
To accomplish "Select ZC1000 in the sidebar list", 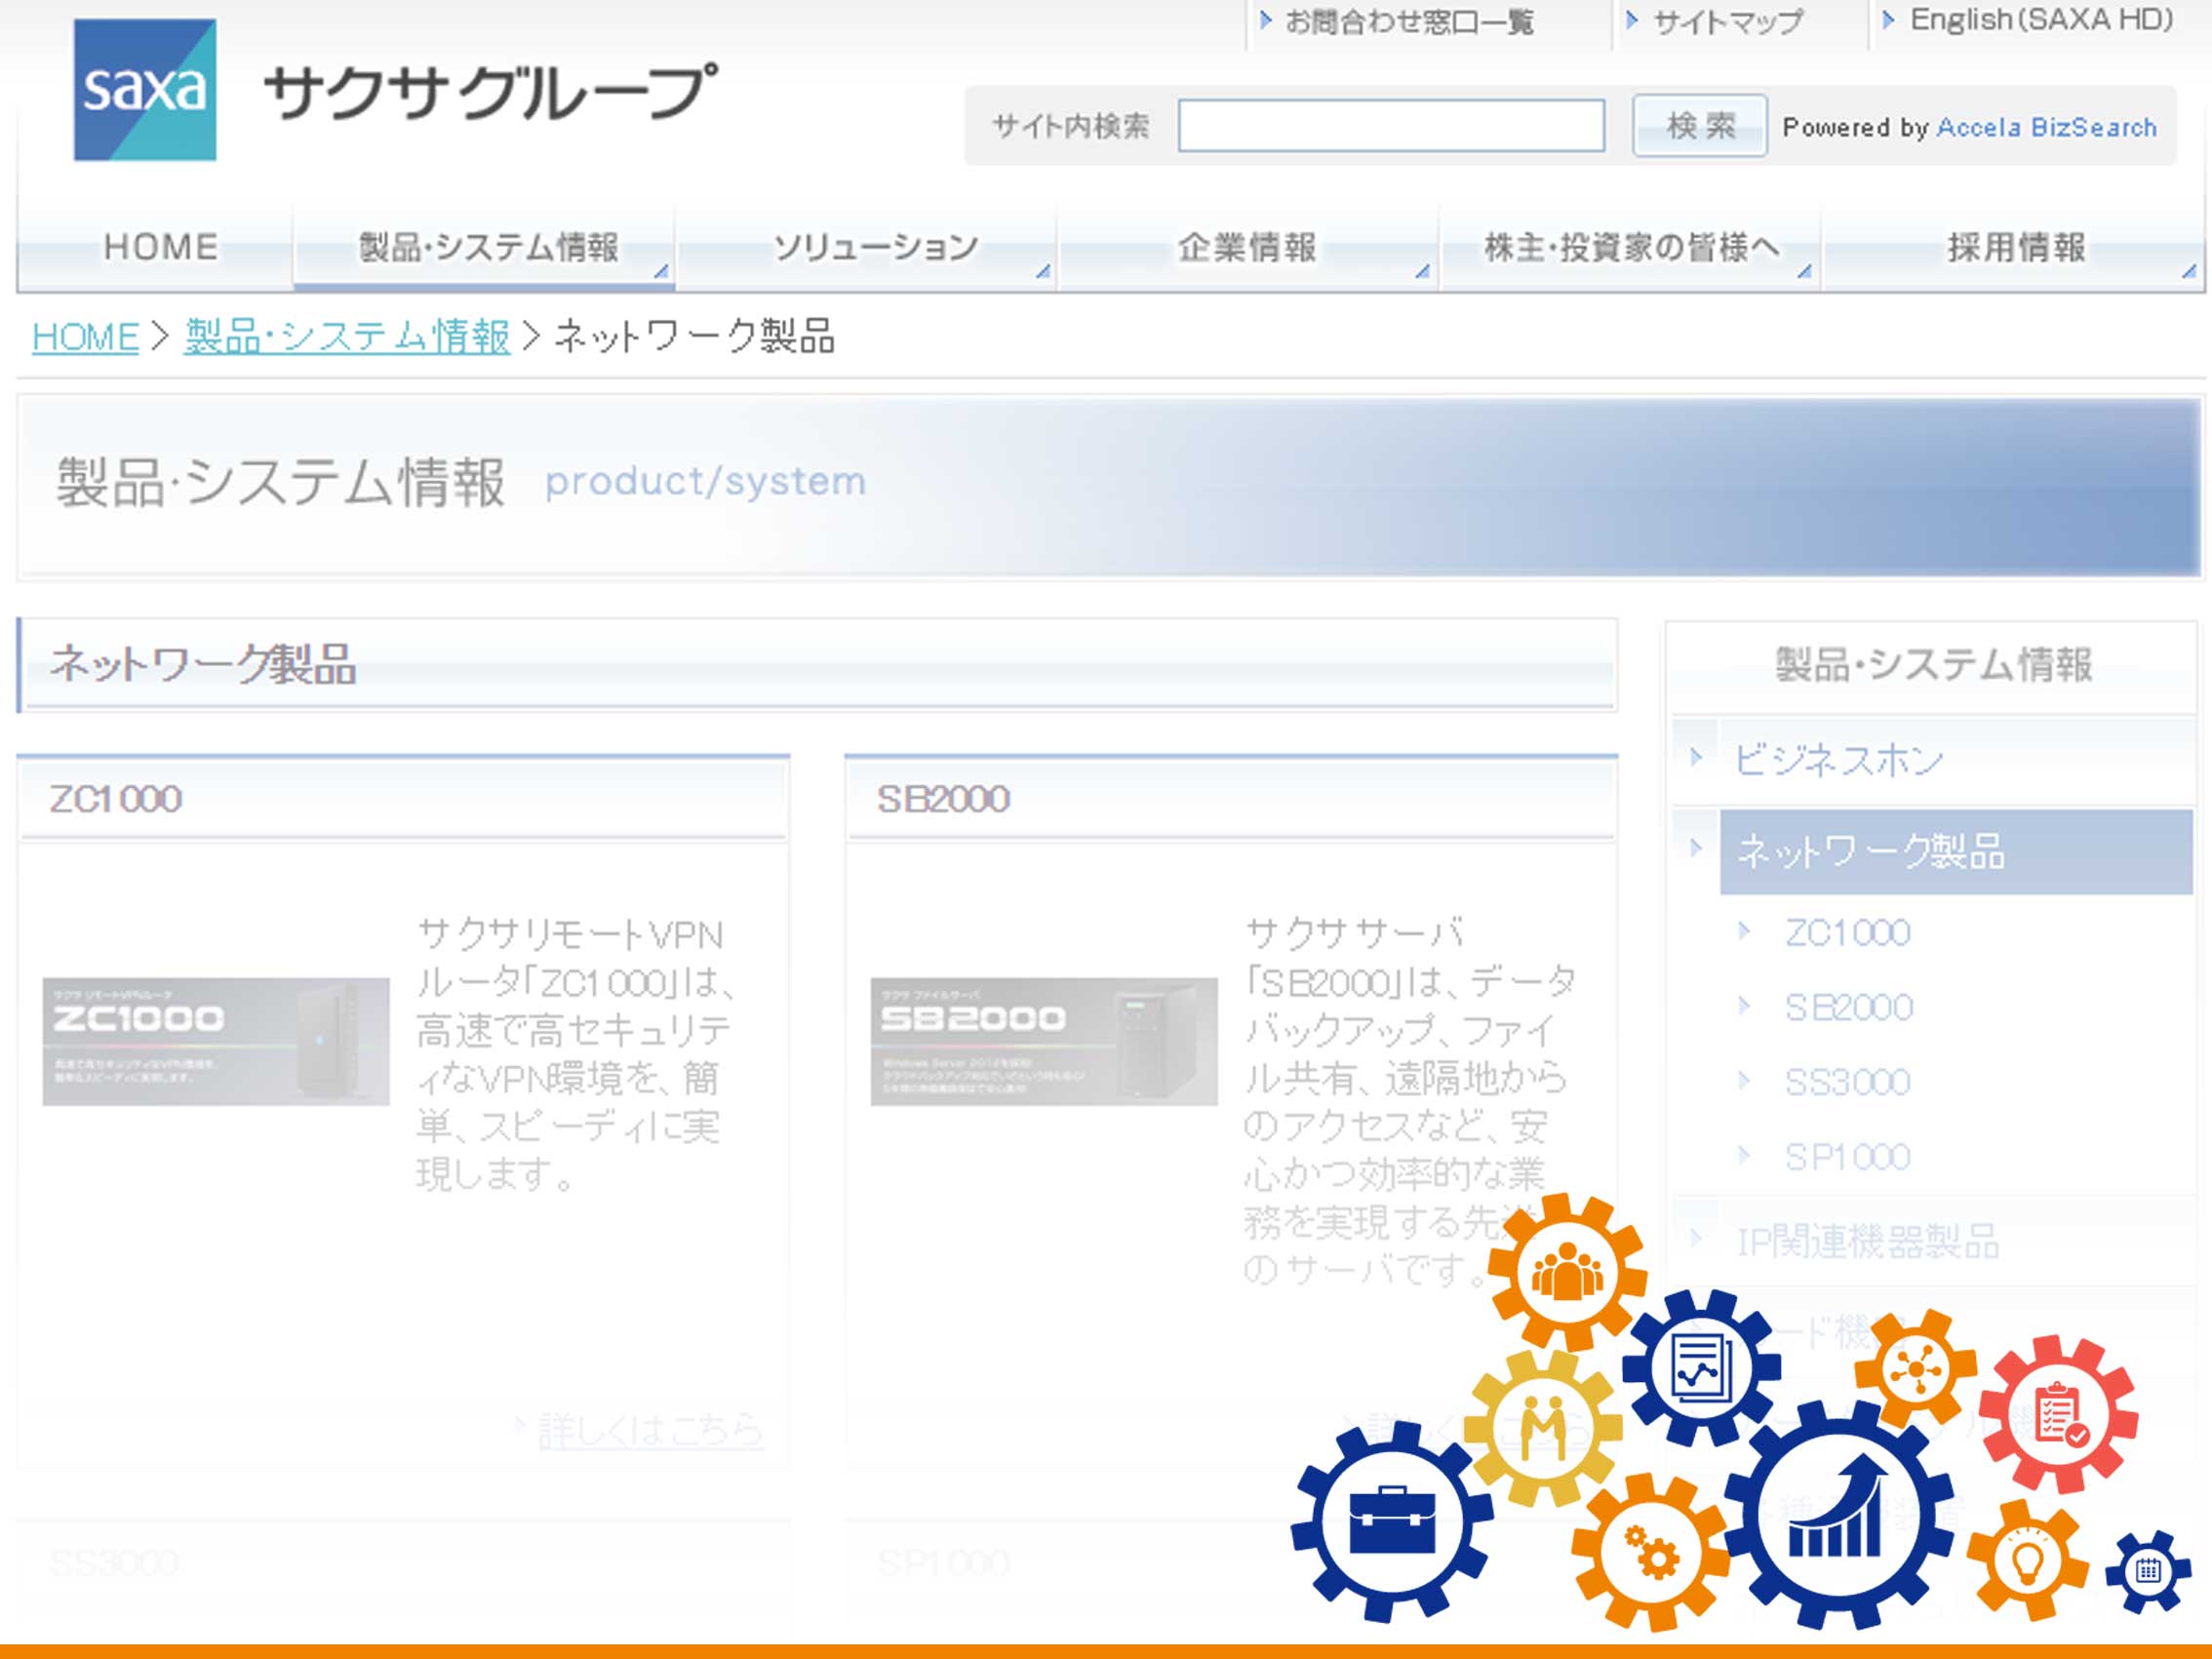I will [1847, 933].
